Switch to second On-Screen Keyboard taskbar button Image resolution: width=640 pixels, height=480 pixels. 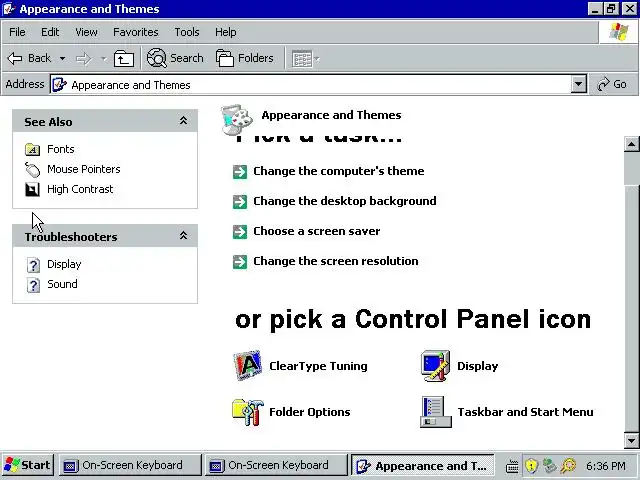(x=276, y=465)
